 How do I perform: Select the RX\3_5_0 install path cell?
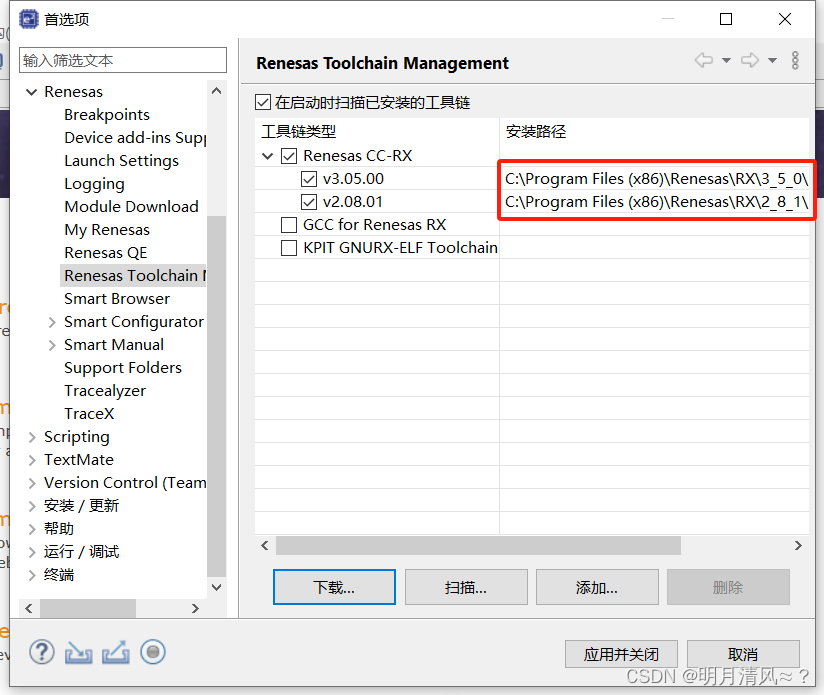[656, 179]
